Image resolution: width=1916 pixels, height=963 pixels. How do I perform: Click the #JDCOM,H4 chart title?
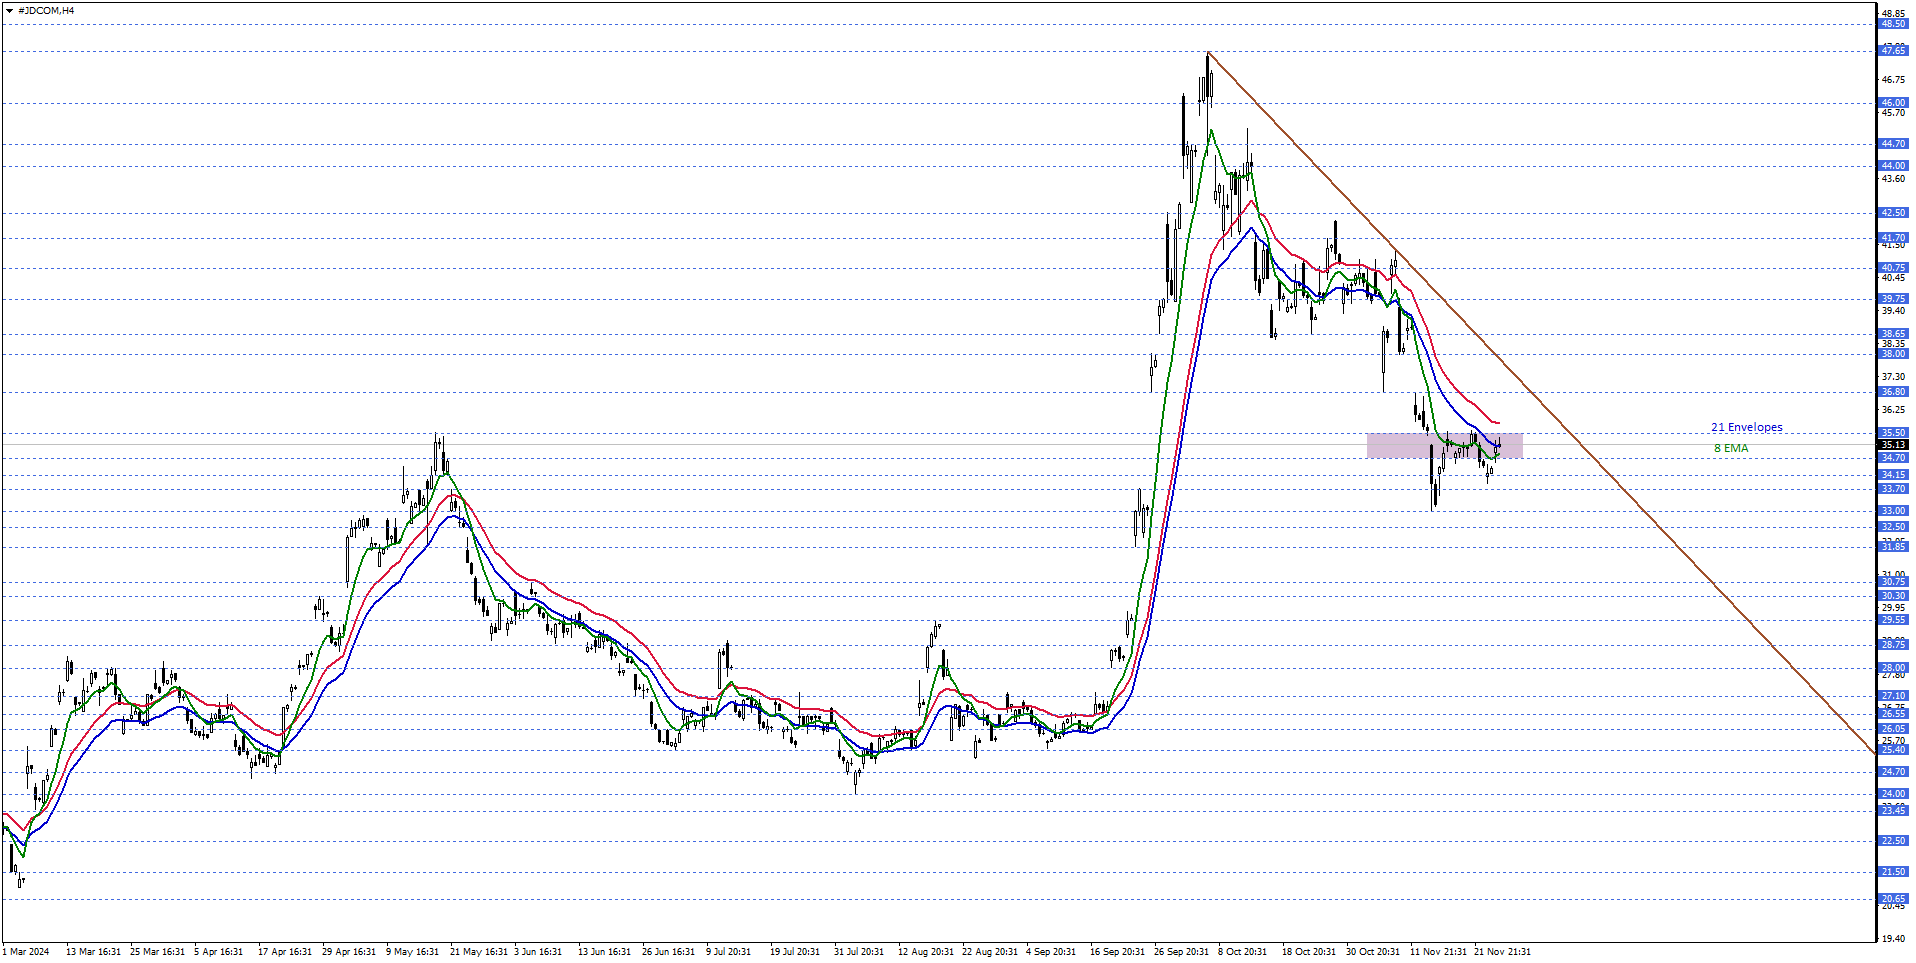coord(46,11)
